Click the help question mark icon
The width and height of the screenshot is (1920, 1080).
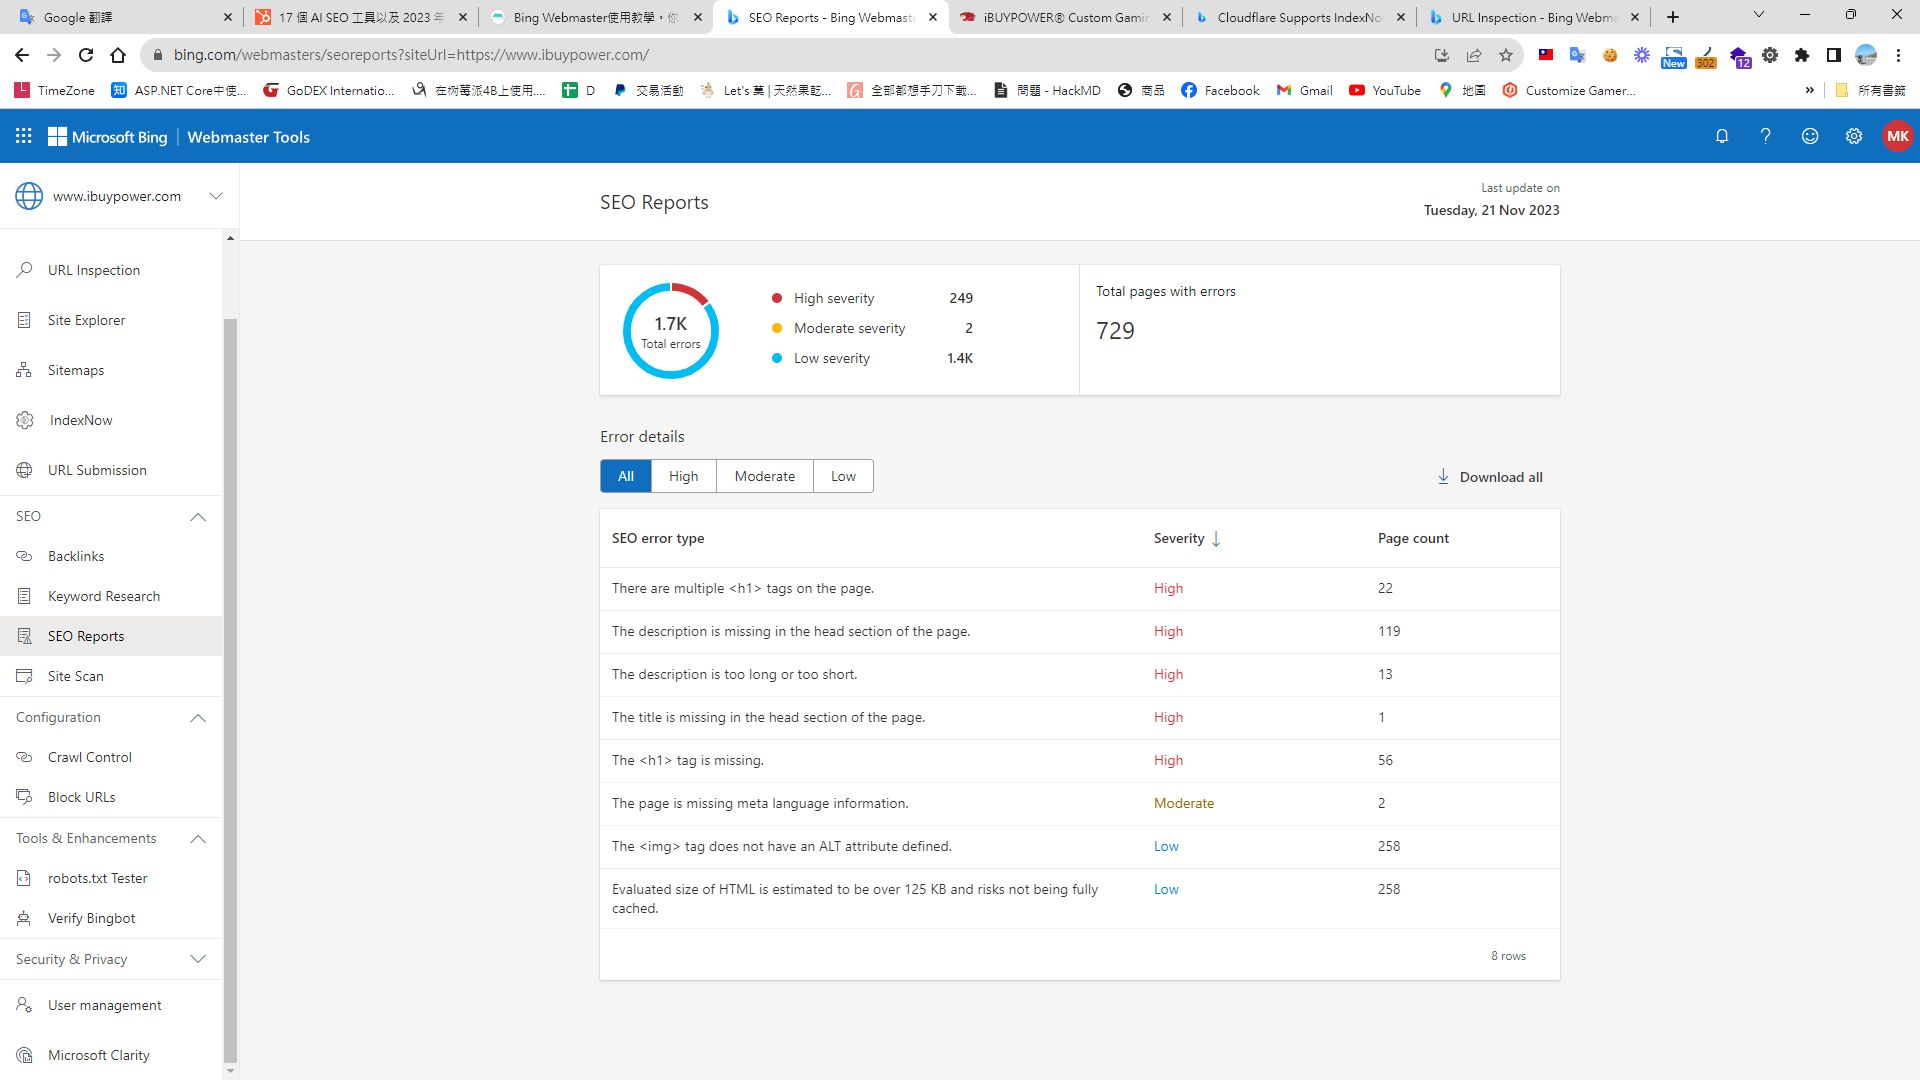(1765, 136)
